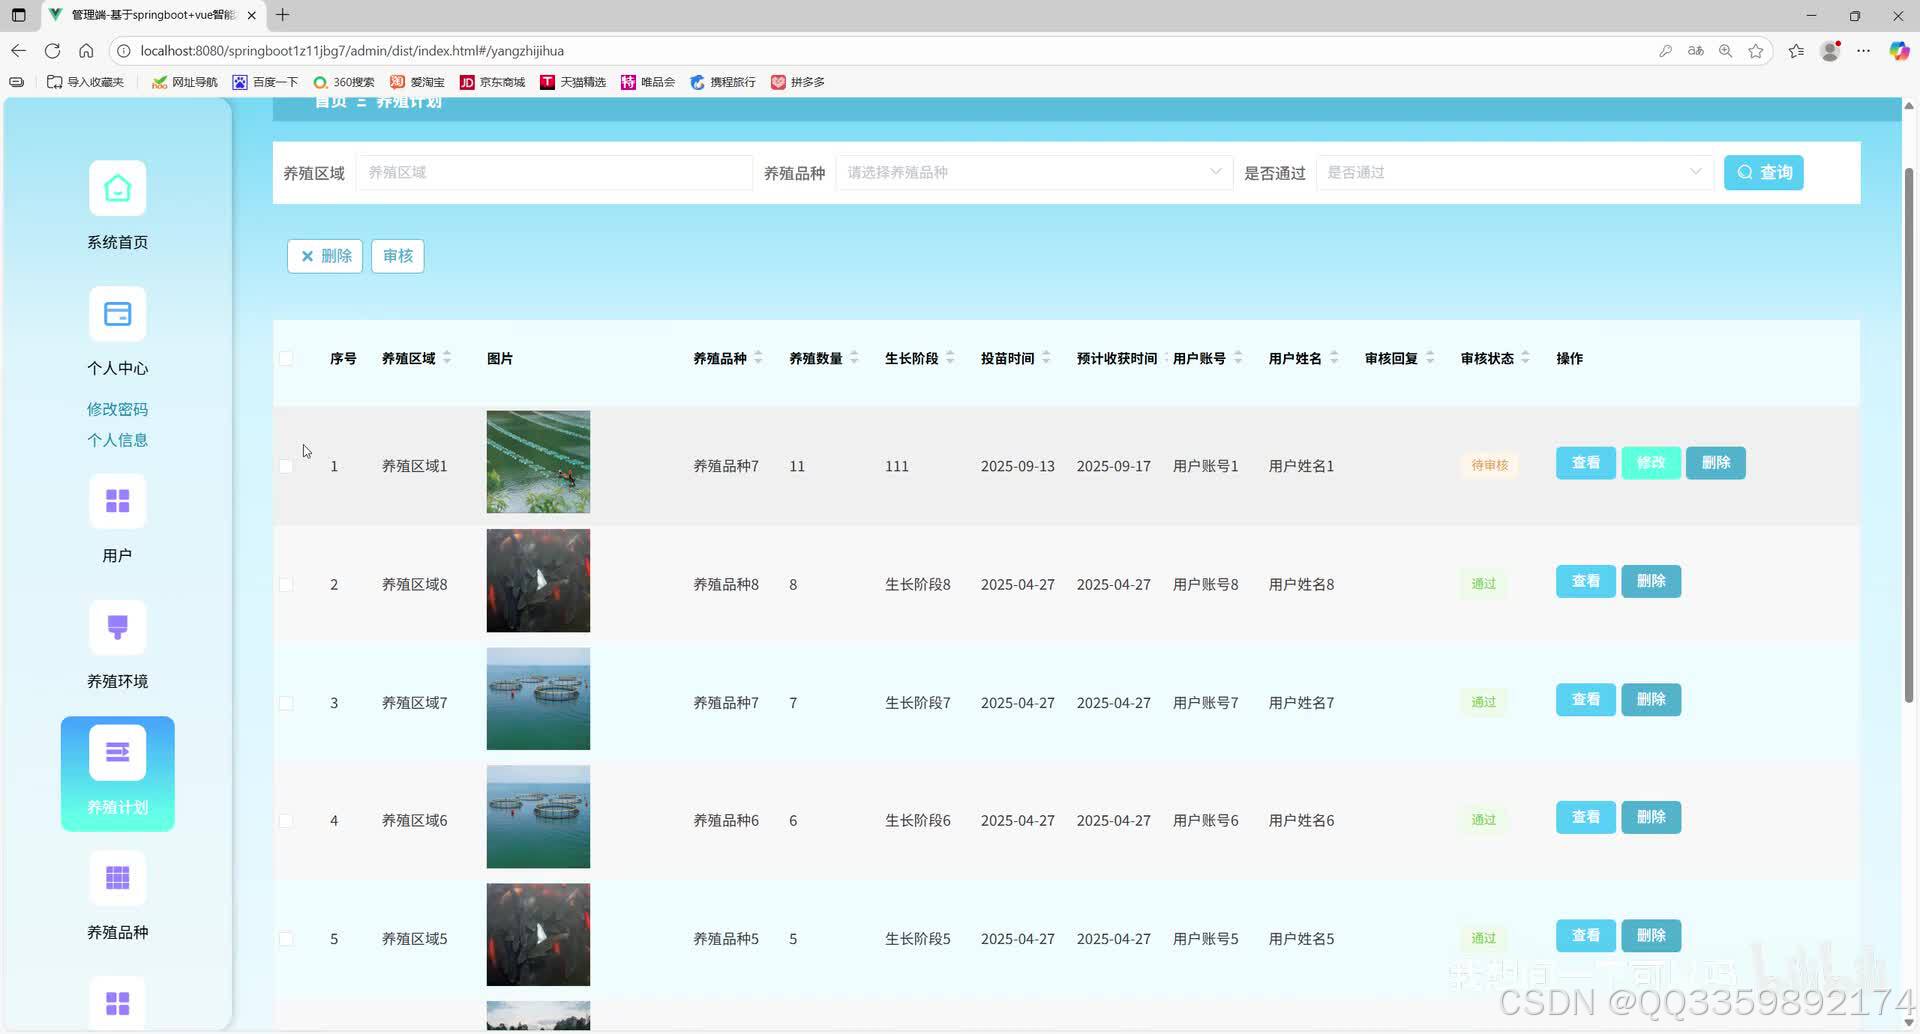Expand the 是否通过 dropdown filter

(x=1514, y=172)
